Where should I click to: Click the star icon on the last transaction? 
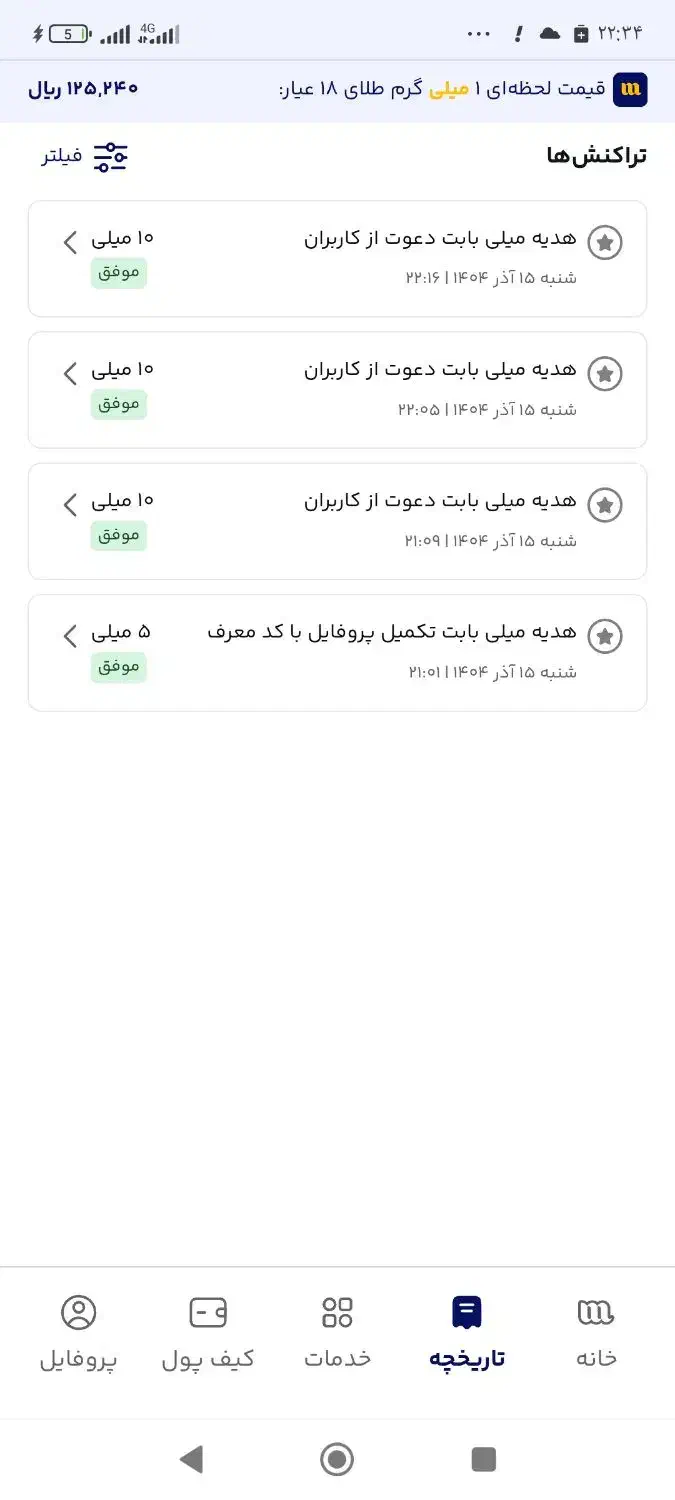click(604, 636)
